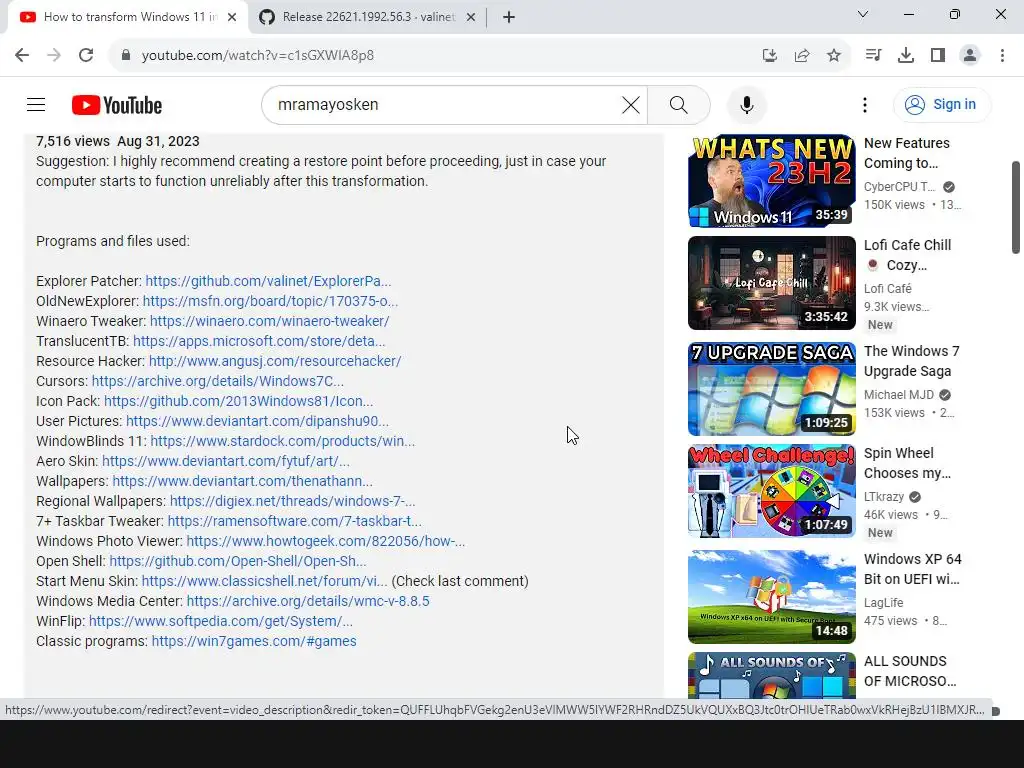Open the User Pictures deviantart link
Screen dimensions: 1024x768
coord(257,421)
